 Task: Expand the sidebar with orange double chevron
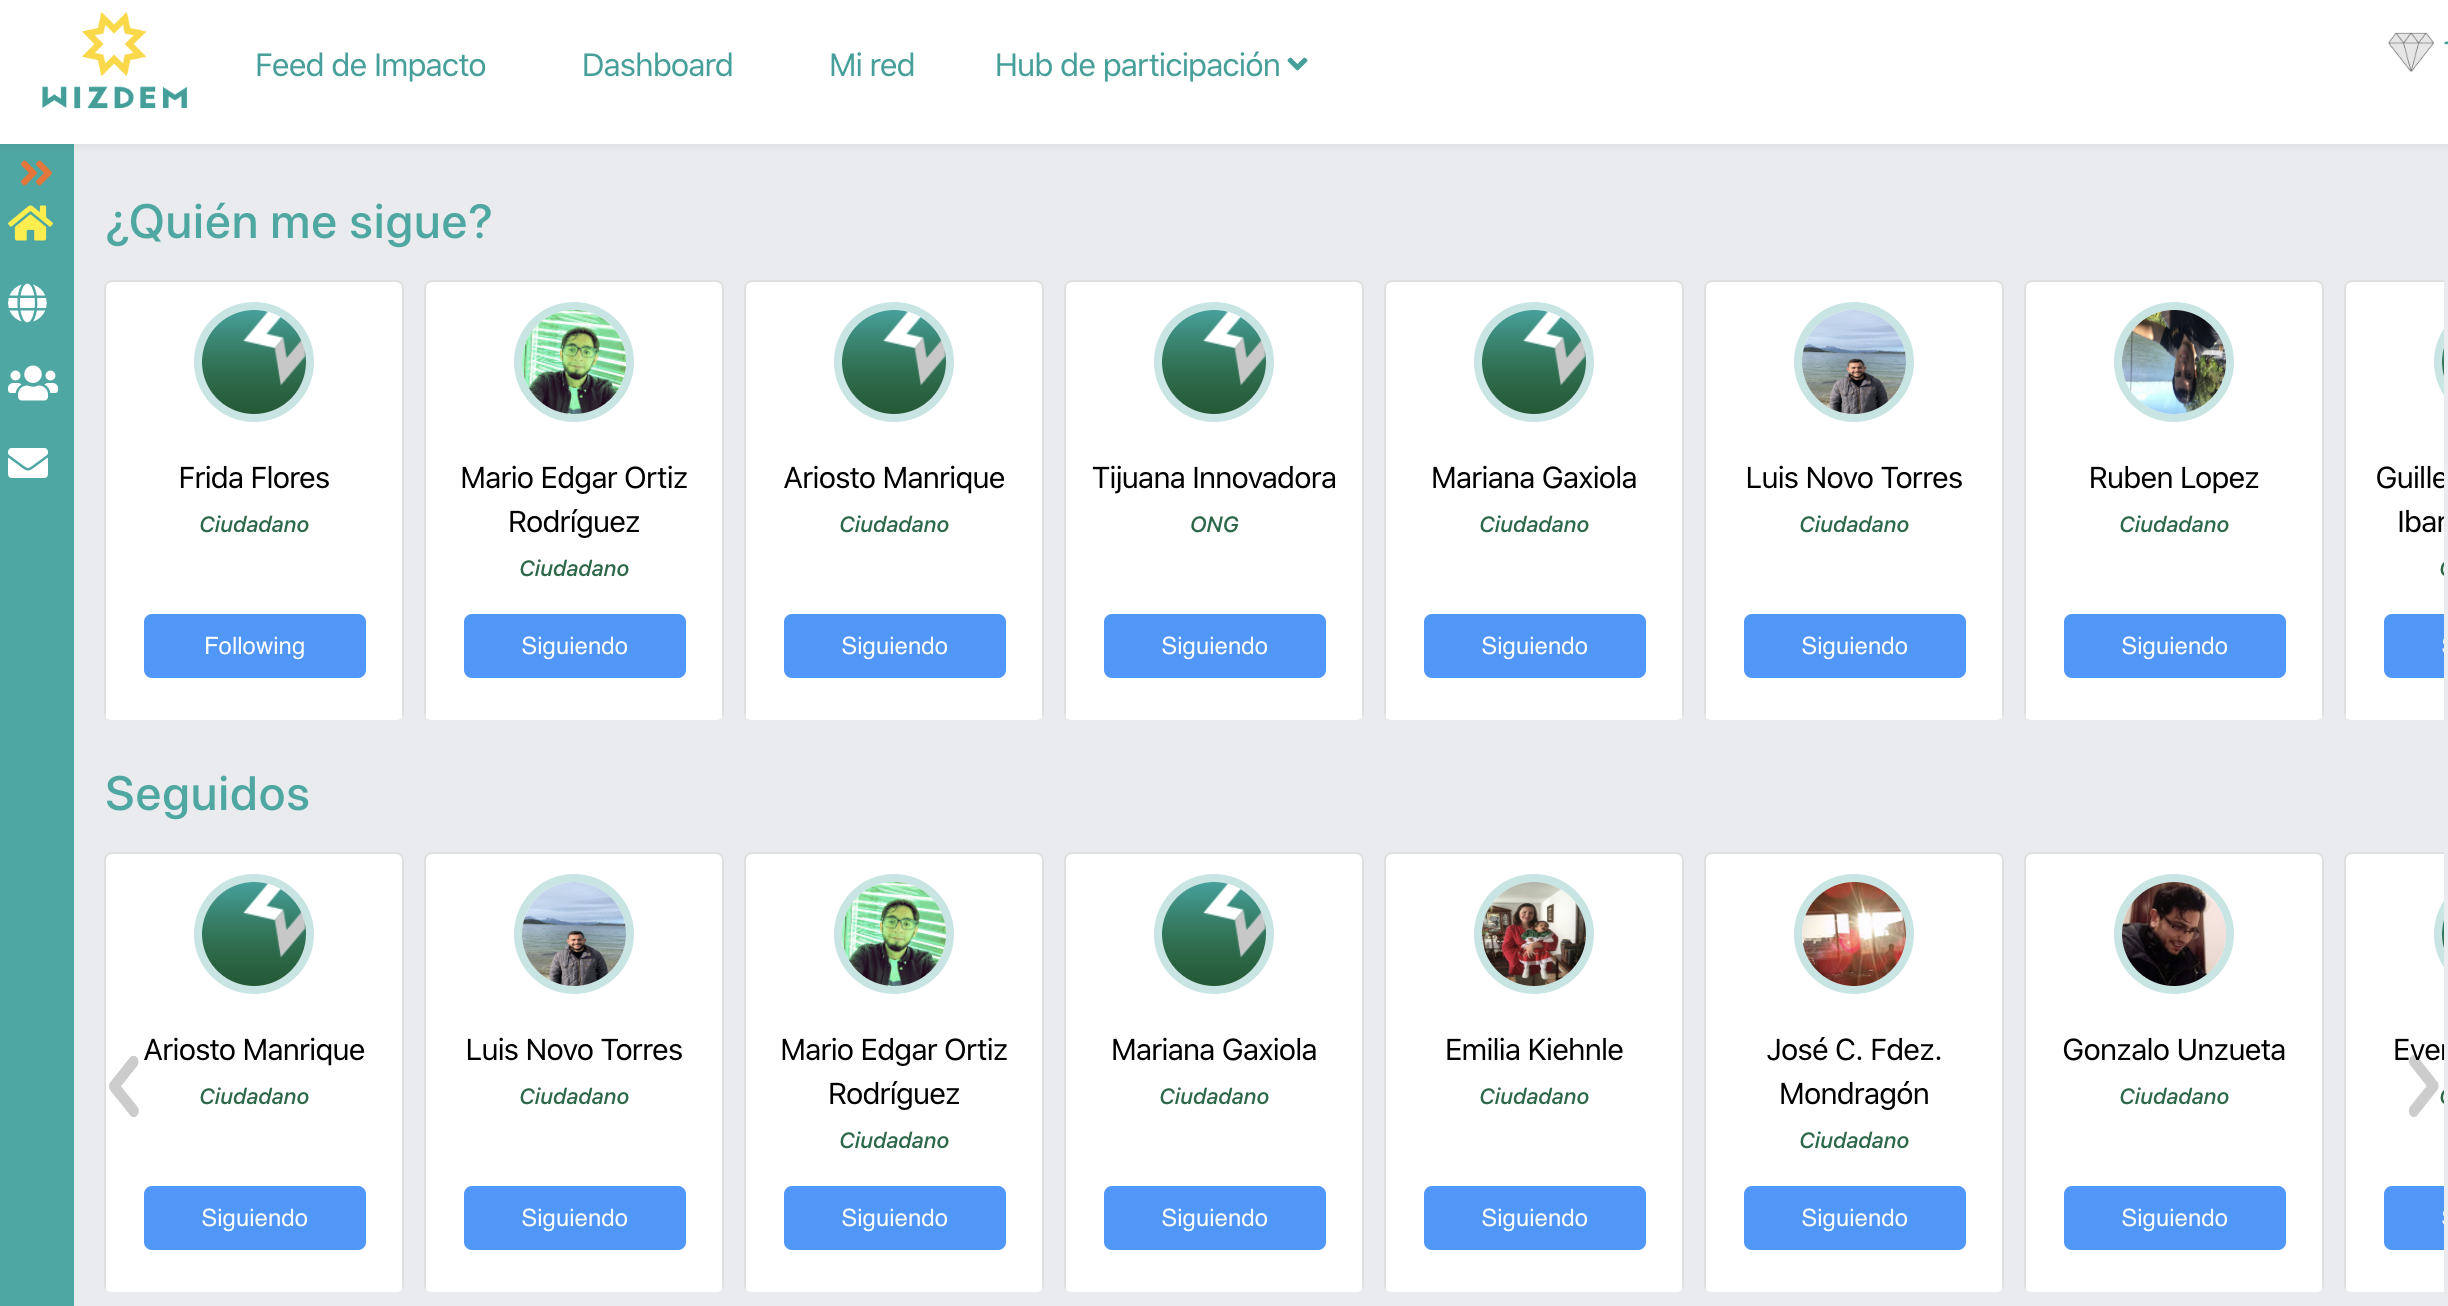(x=35, y=173)
